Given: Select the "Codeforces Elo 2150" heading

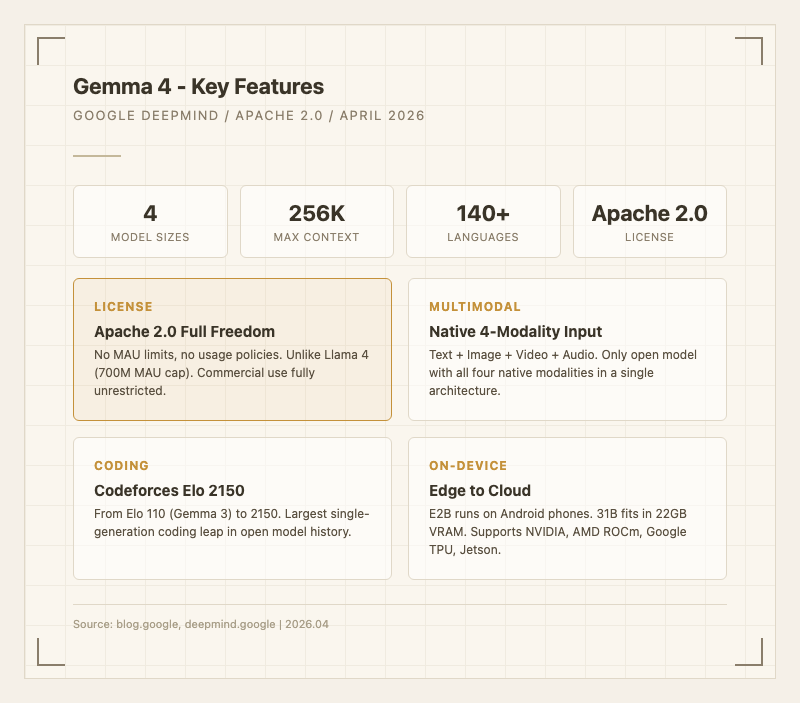Looking at the screenshot, I should (169, 490).
